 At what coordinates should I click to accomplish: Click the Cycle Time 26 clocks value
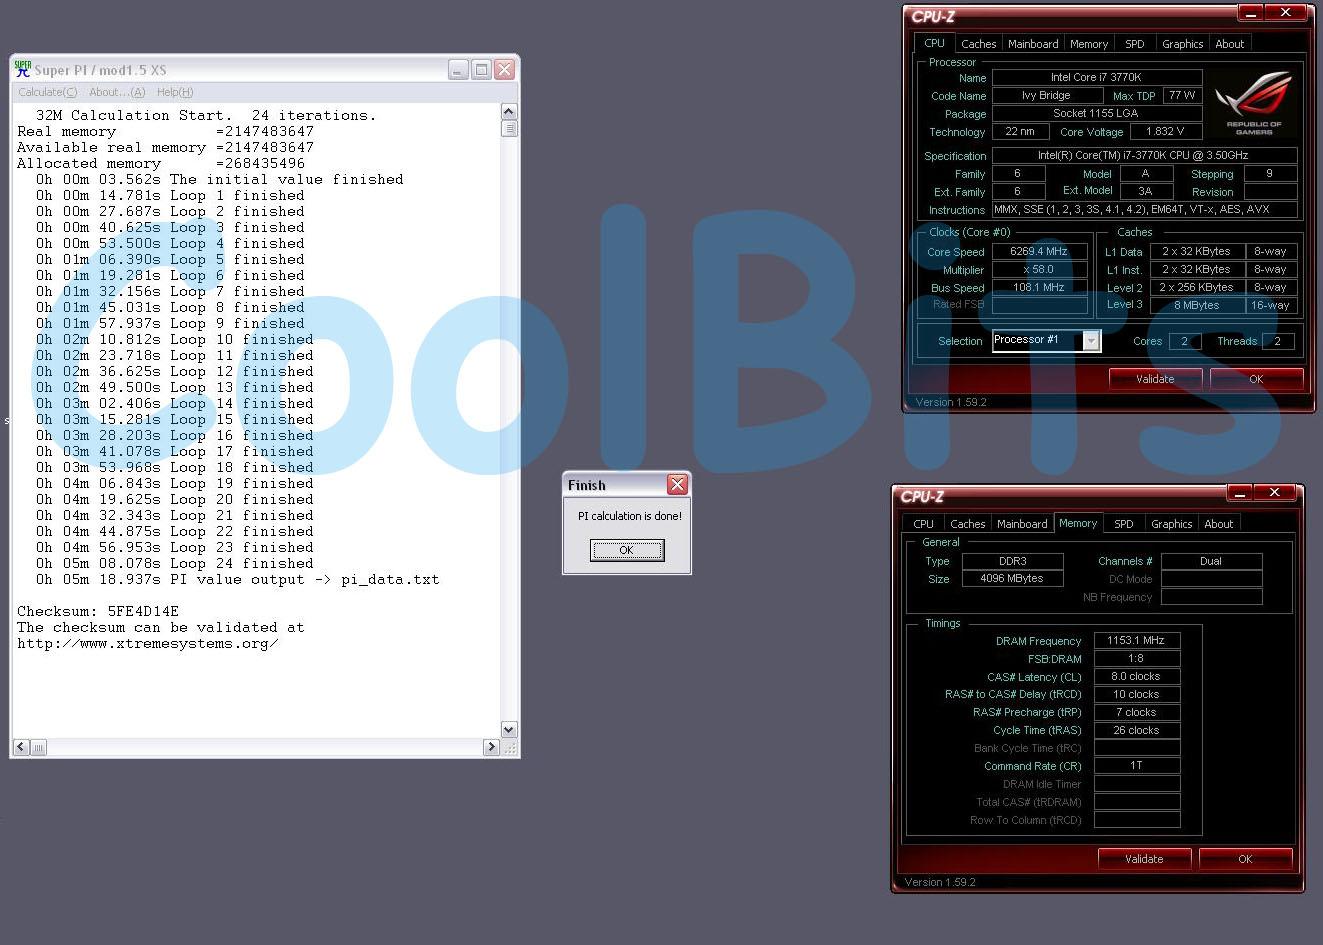pos(1137,731)
